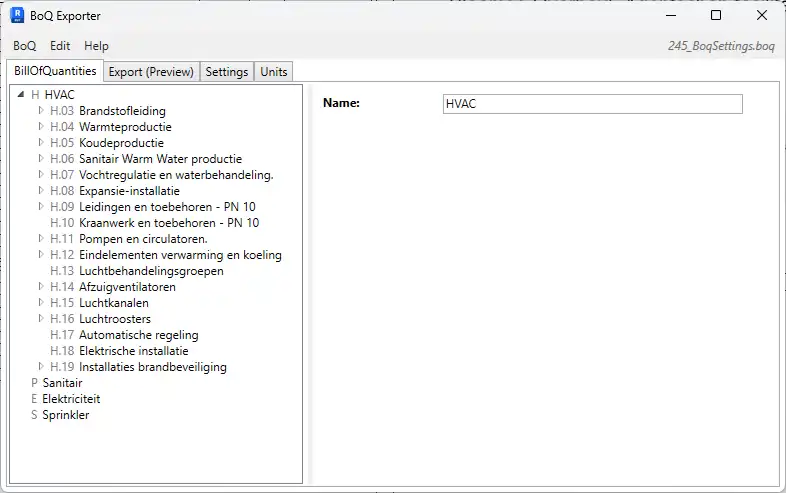Viewport: 786px width, 493px height.
Task: Expand the H.15 Luchtkanalen arrow
Action: (x=41, y=303)
